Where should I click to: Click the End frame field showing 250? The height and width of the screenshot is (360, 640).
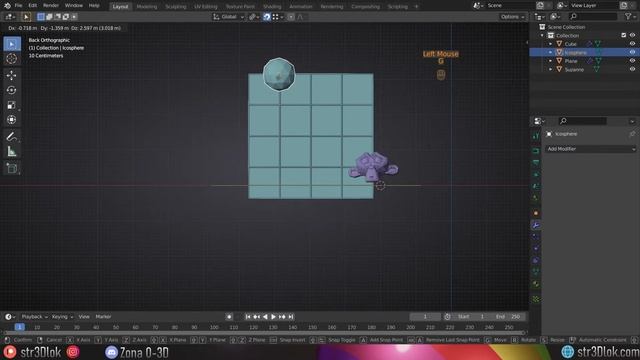(x=509, y=317)
